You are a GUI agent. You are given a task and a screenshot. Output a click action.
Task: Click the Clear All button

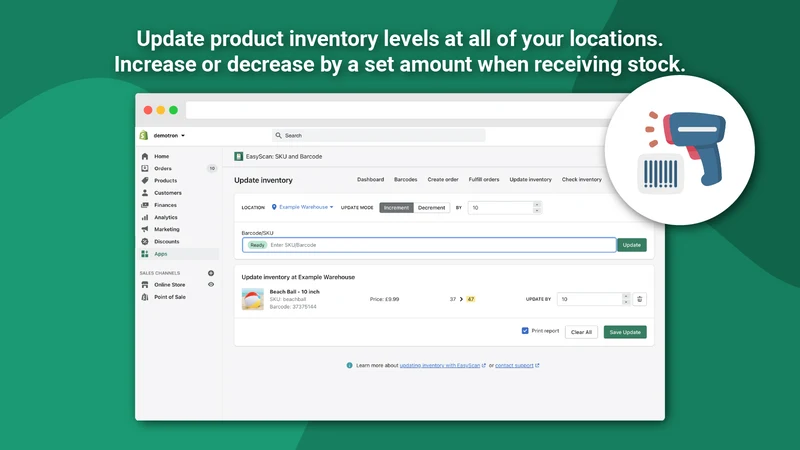(x=581, y=332)
